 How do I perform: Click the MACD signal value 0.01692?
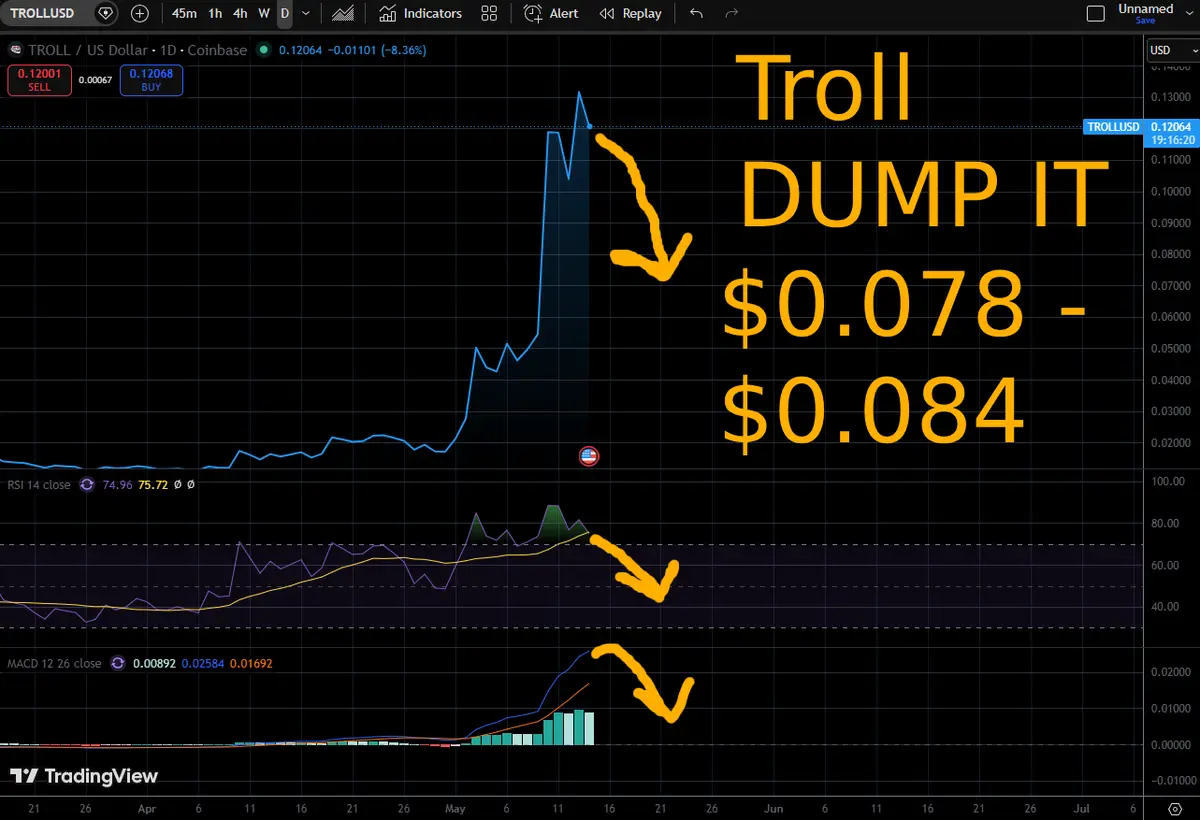[x=253, y=663]
